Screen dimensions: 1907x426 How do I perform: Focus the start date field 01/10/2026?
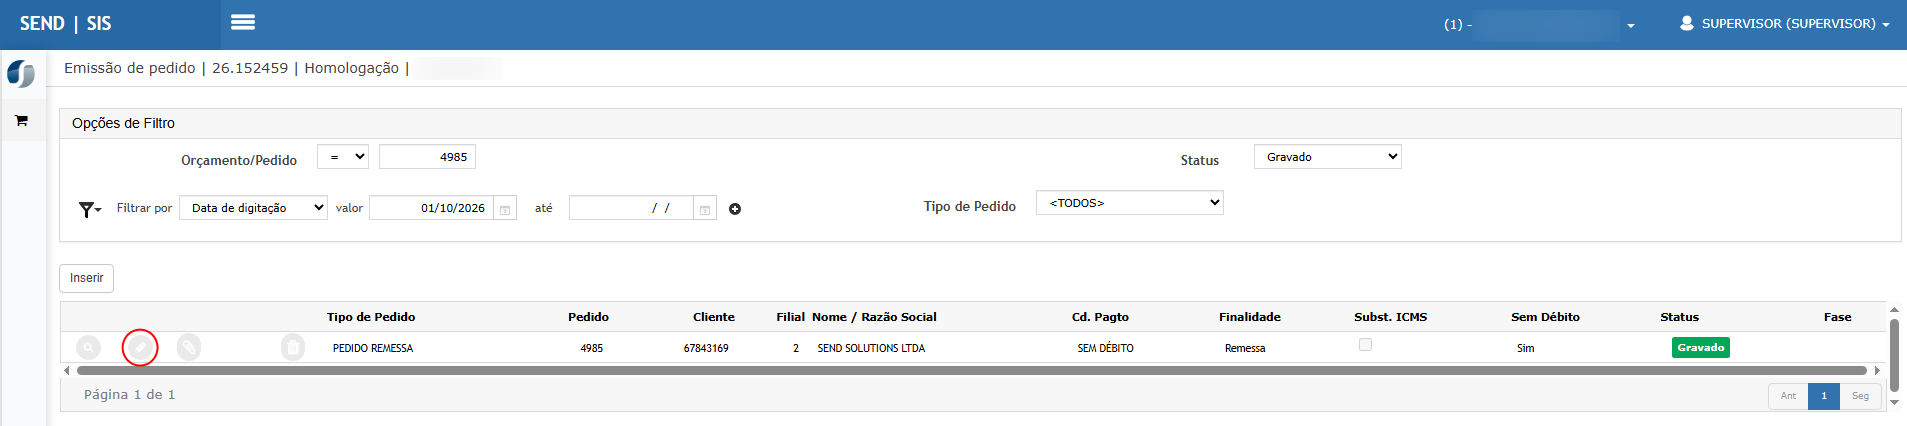point(432,208)
